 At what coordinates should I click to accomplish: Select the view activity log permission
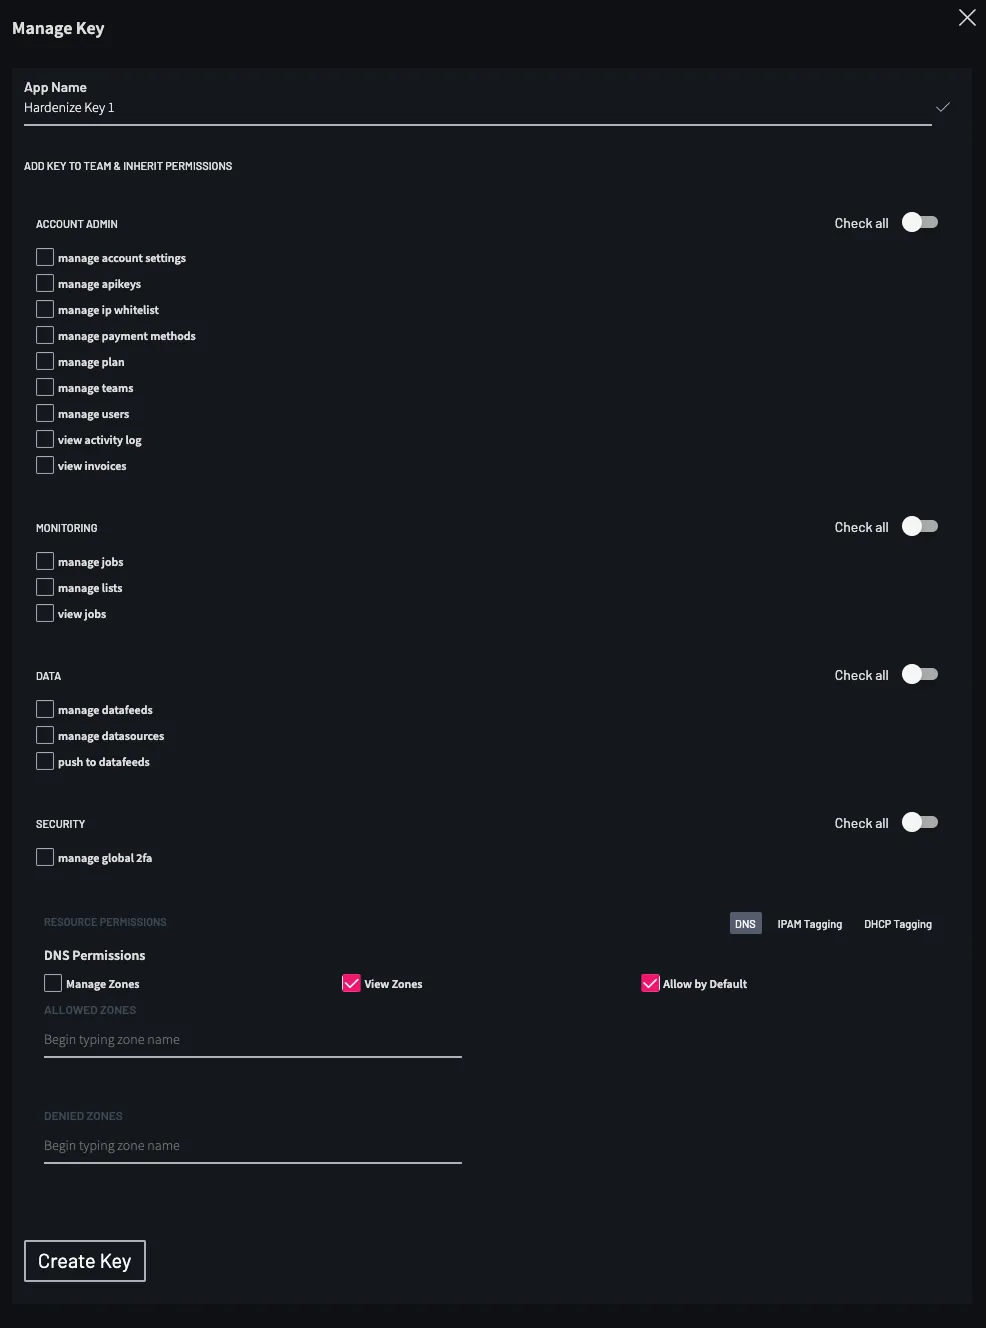44,438
